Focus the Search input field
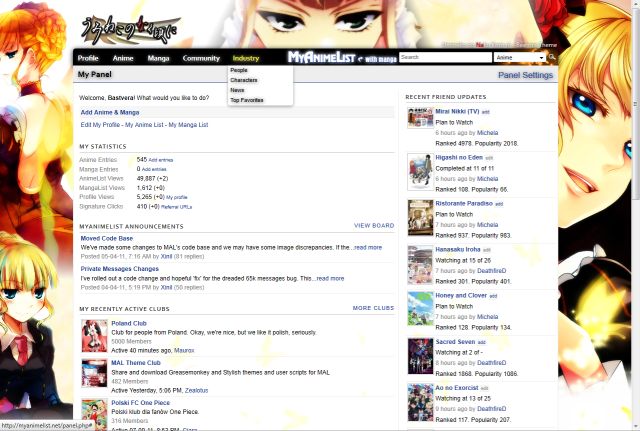The width and height of the screenshot is (640, 431). [x=445, y=57]
